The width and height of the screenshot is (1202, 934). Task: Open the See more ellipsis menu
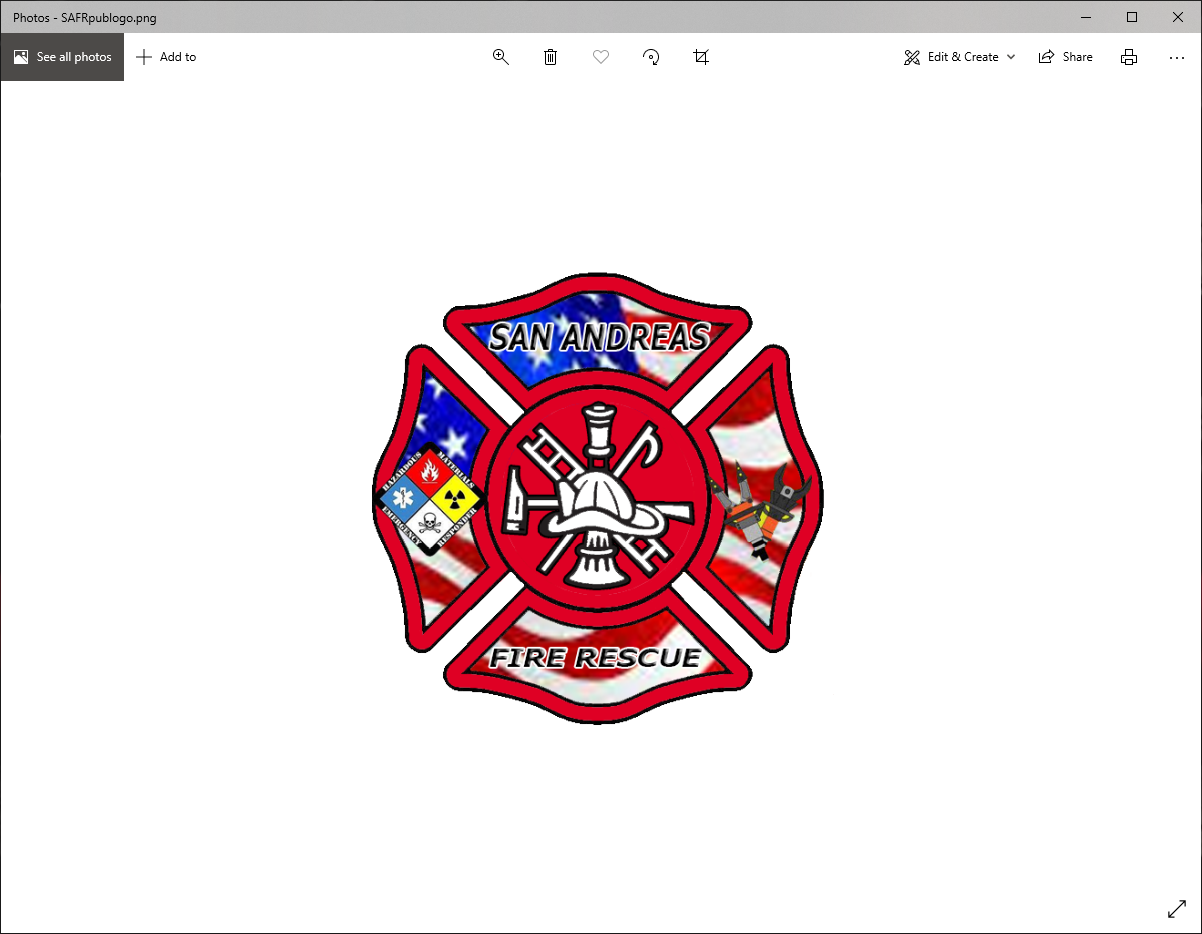point(1177,57)
